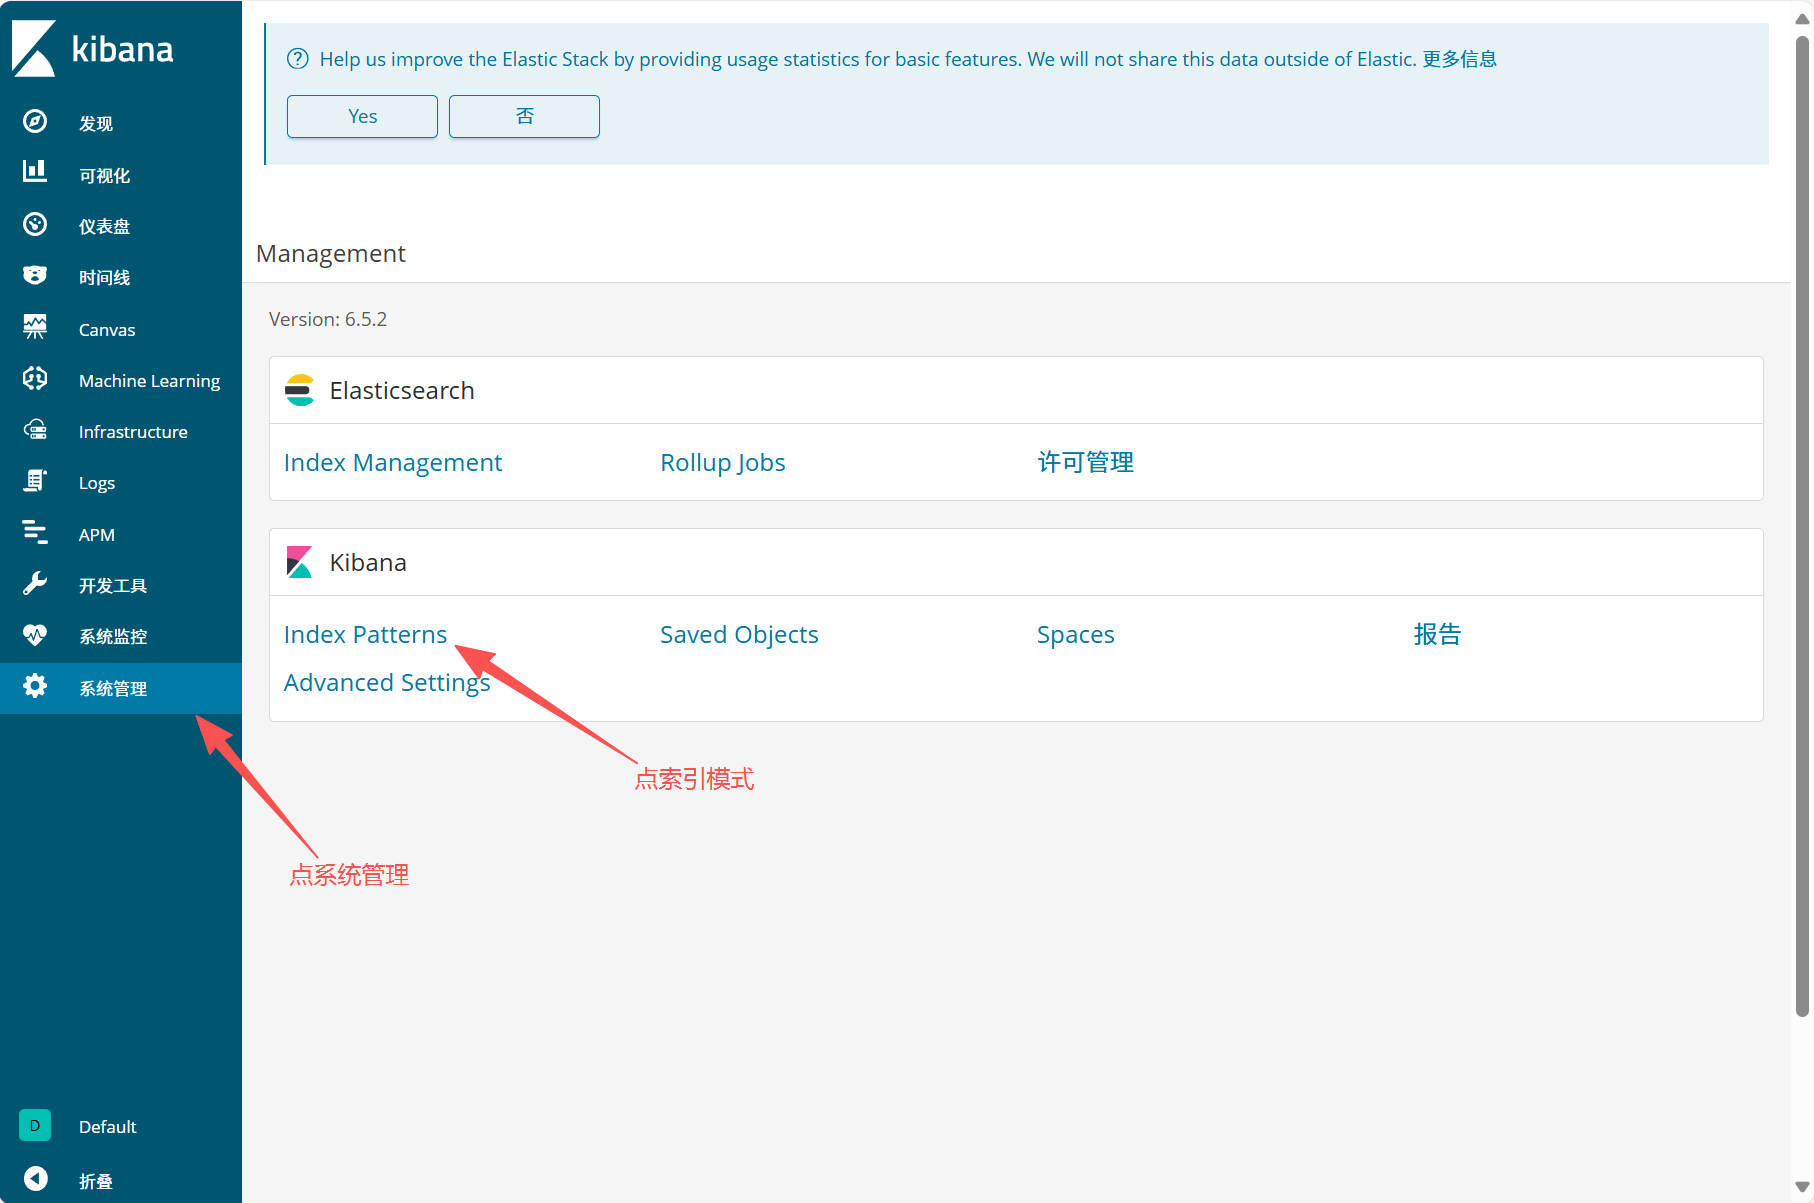Click the Kibana section logo

(x=299, y=562)
